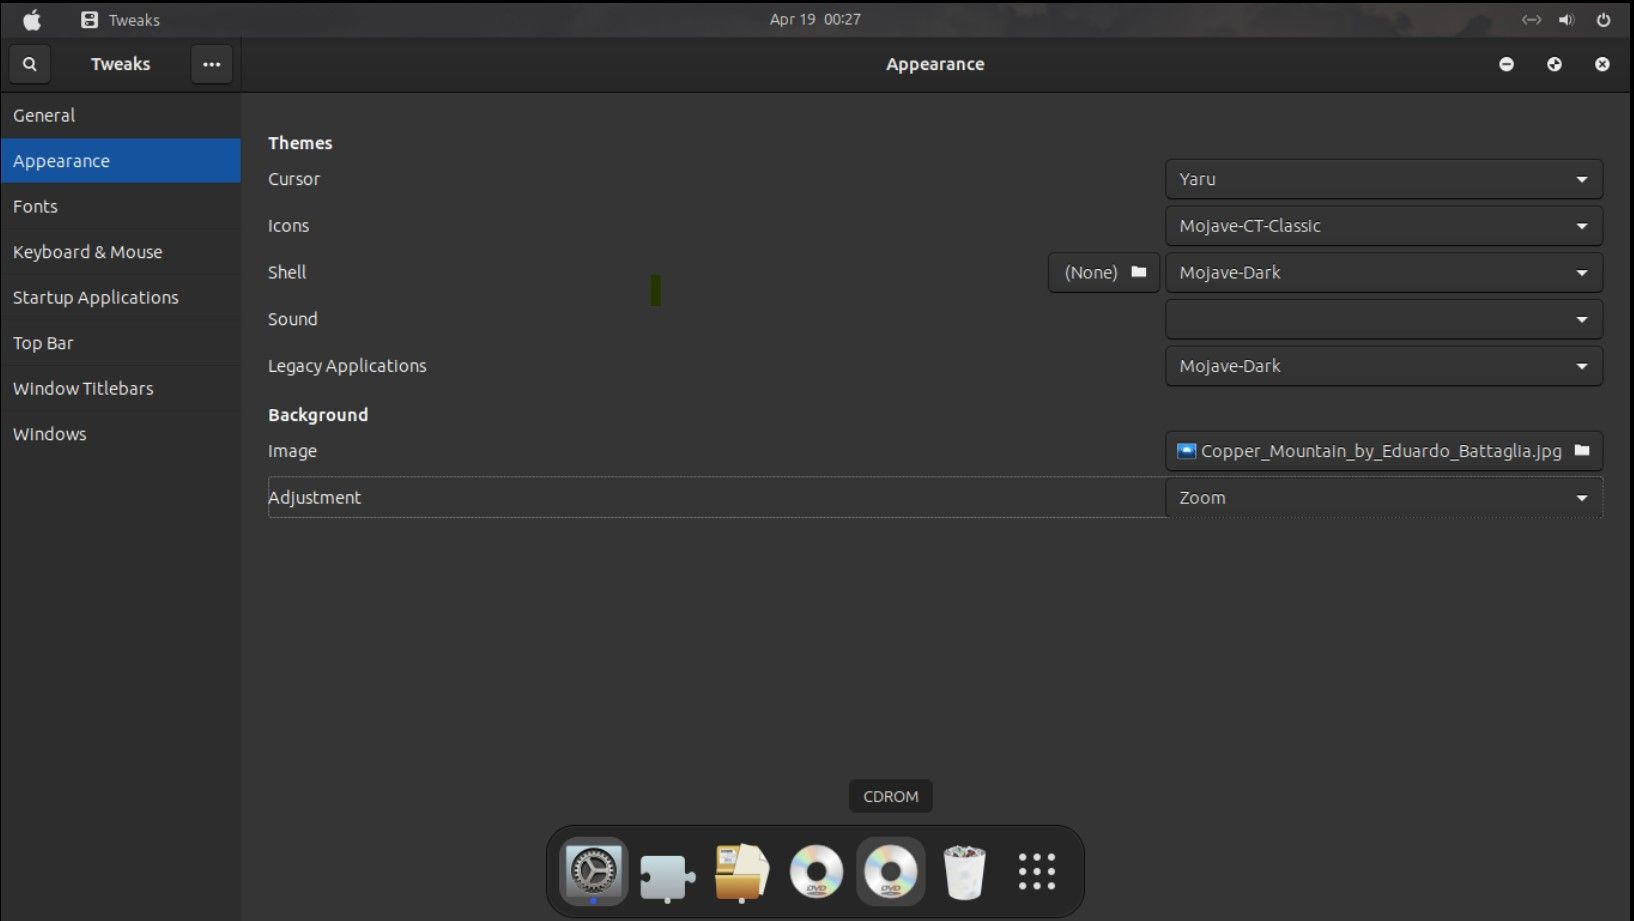Image resolution: width=1634 pixels, height=921 pixels.
Task: Open the Sound theme dropdown
Action: point(1383,319)
